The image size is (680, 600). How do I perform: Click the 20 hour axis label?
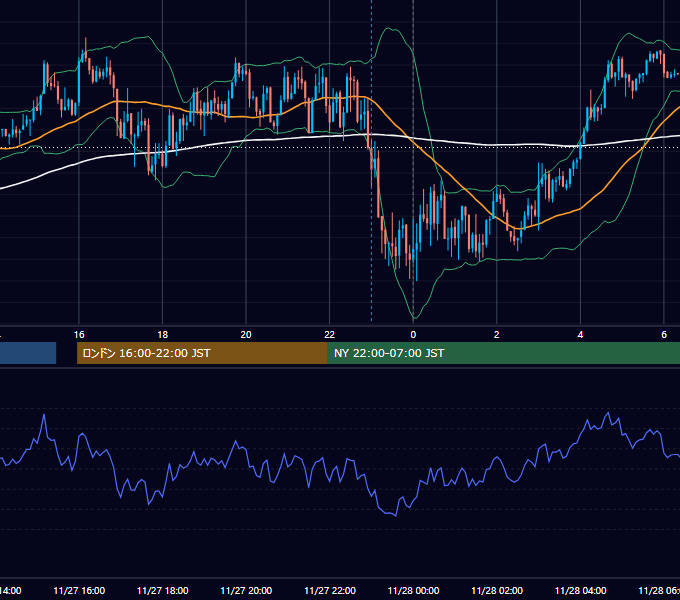click(246, 335)
